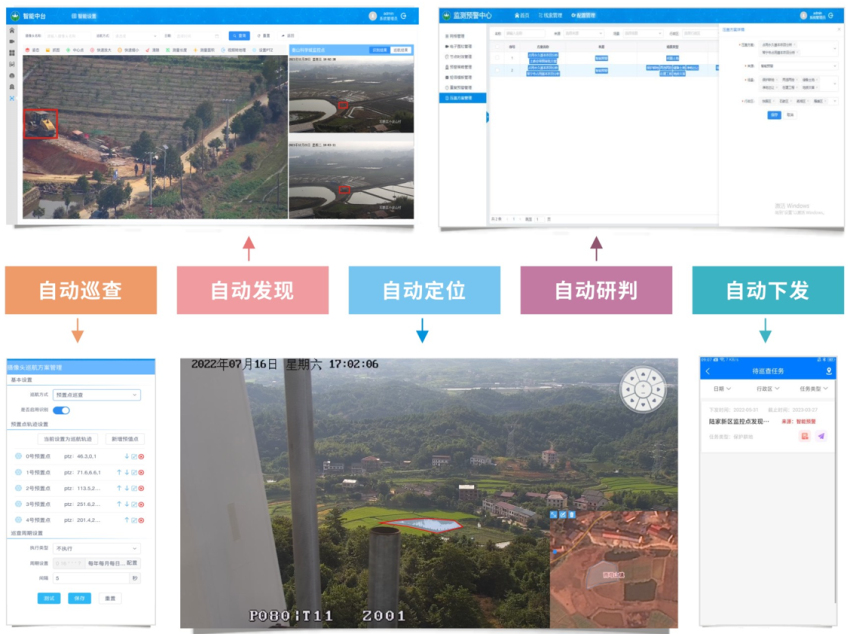This screenshot has width=850, height=634.
Task: Tap the back arrow in 待巡查任务 header
Action: click(x=708, y=371)
